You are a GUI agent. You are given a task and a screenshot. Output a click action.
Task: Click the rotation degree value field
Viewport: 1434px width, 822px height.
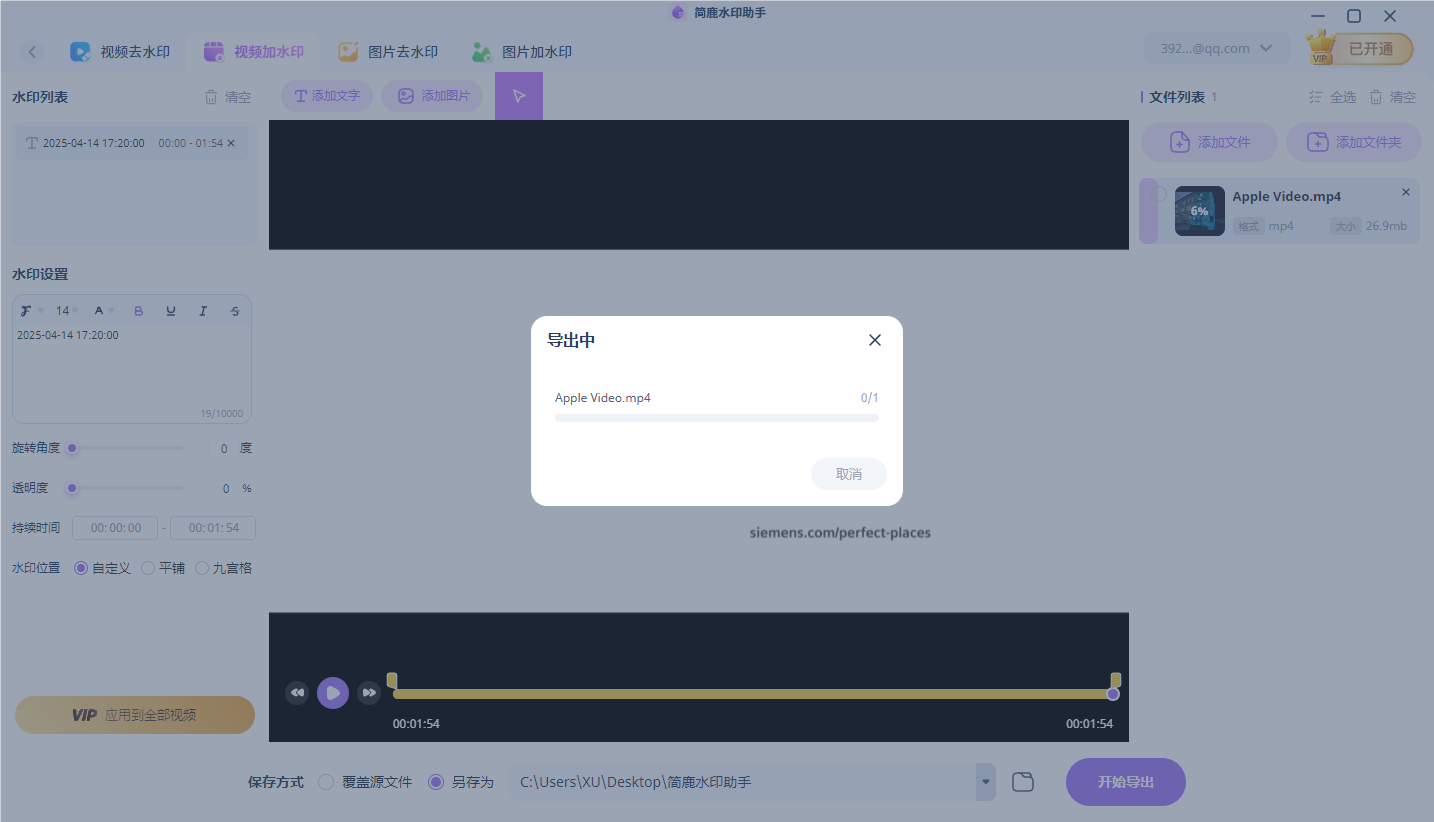click(222, 449)
